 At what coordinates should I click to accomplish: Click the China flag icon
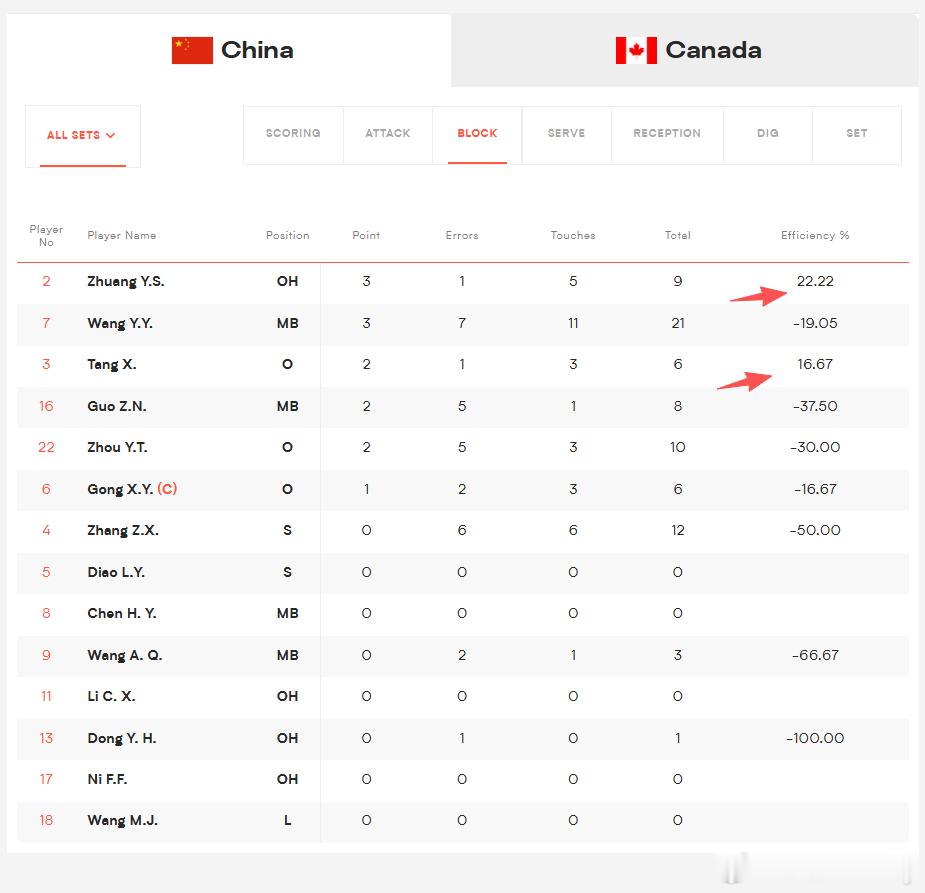(192, 50)
